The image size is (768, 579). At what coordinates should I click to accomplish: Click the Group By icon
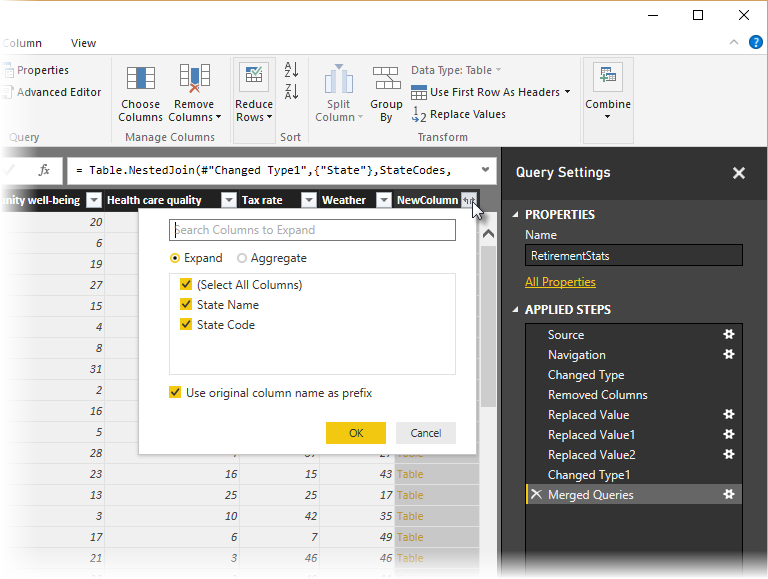[x=386, y=78]
